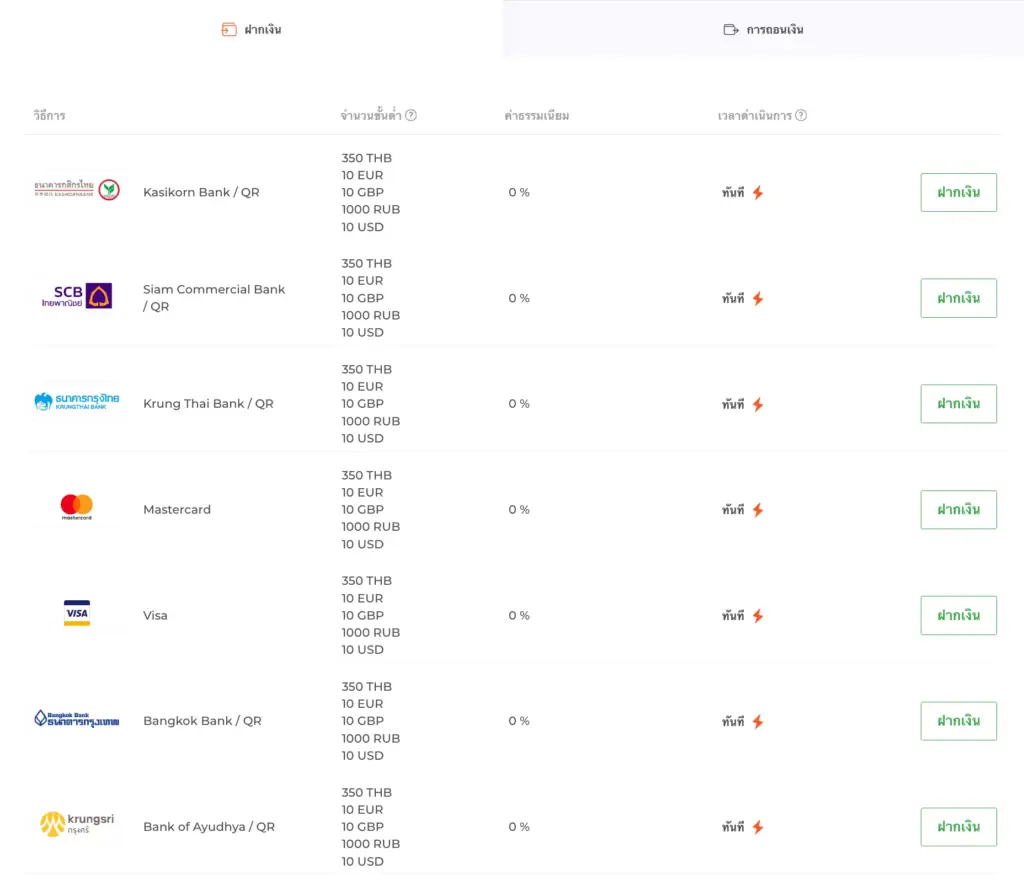Select the SCB Siam Commercial Bank logo
This screenshot has width=1024, height=875.
[x=76, y=296]
